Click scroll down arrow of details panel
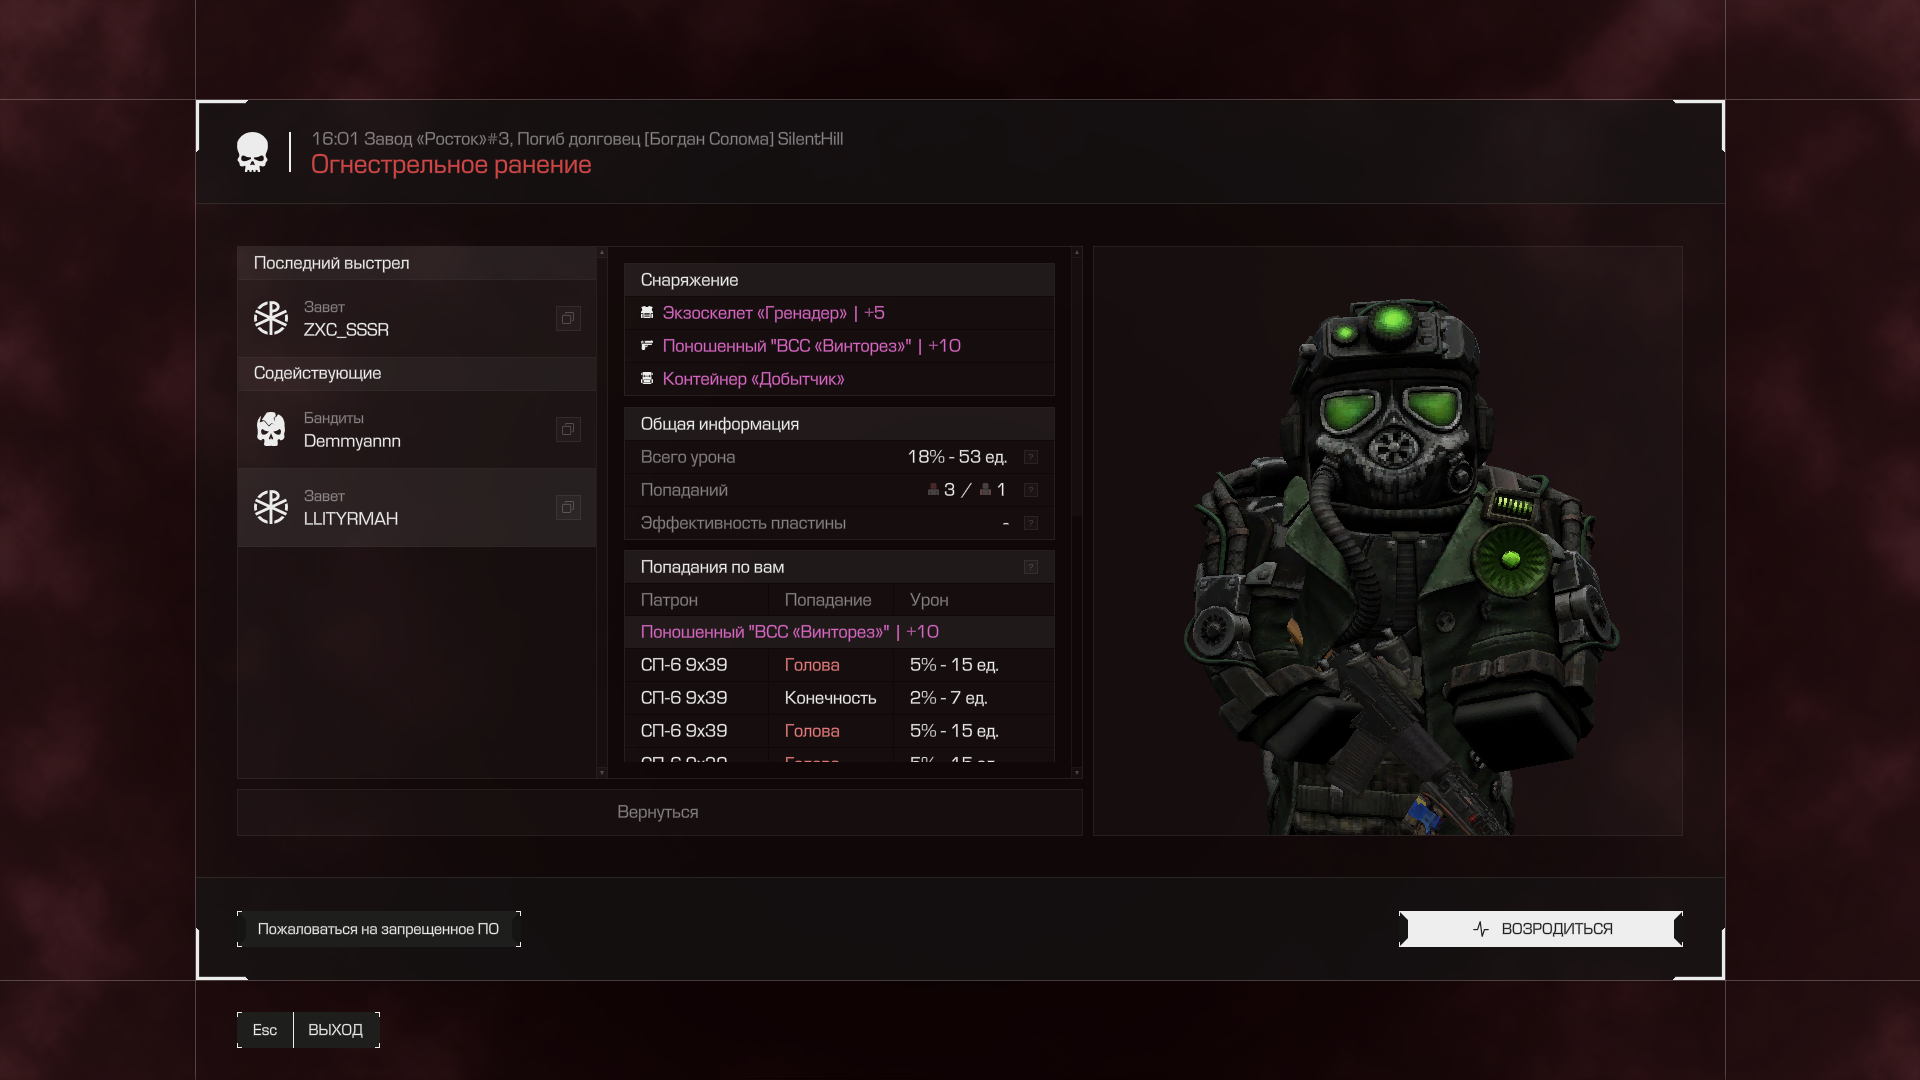The height and width of the screenshot is (1080, 1920). click(1076, 772)
